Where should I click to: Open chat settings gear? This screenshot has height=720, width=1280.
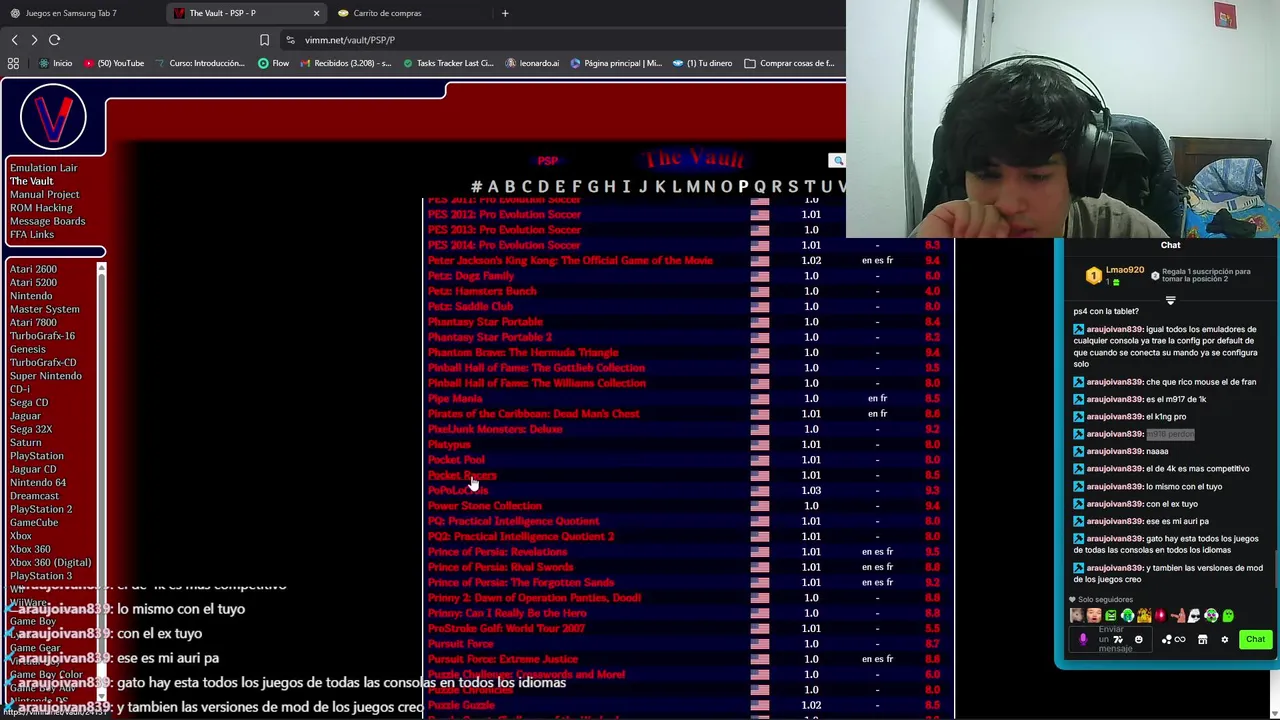(1224, 640)
